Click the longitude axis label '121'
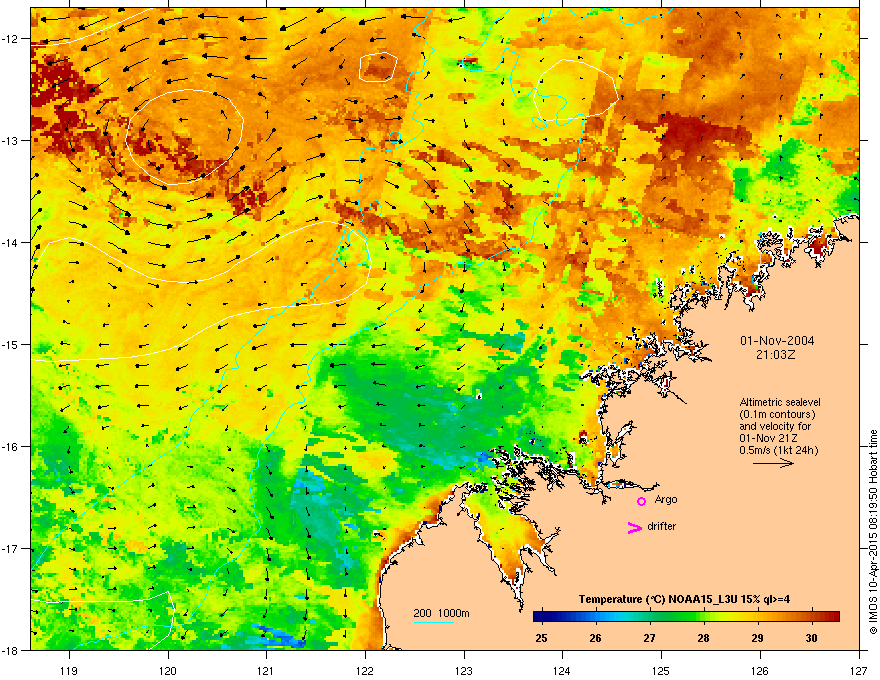The width and height of the screenshot is (880, 680). click(266, 670)
